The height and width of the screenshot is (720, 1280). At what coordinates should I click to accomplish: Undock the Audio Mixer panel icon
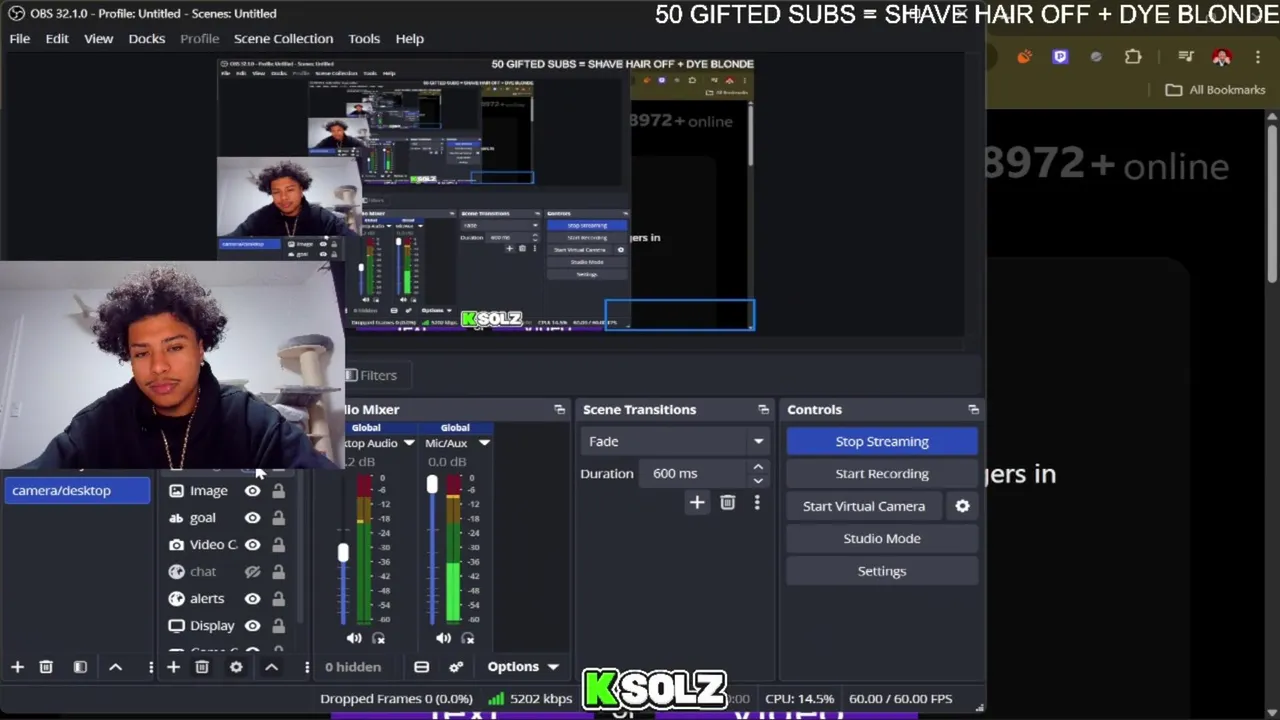(x=559, y=410)
